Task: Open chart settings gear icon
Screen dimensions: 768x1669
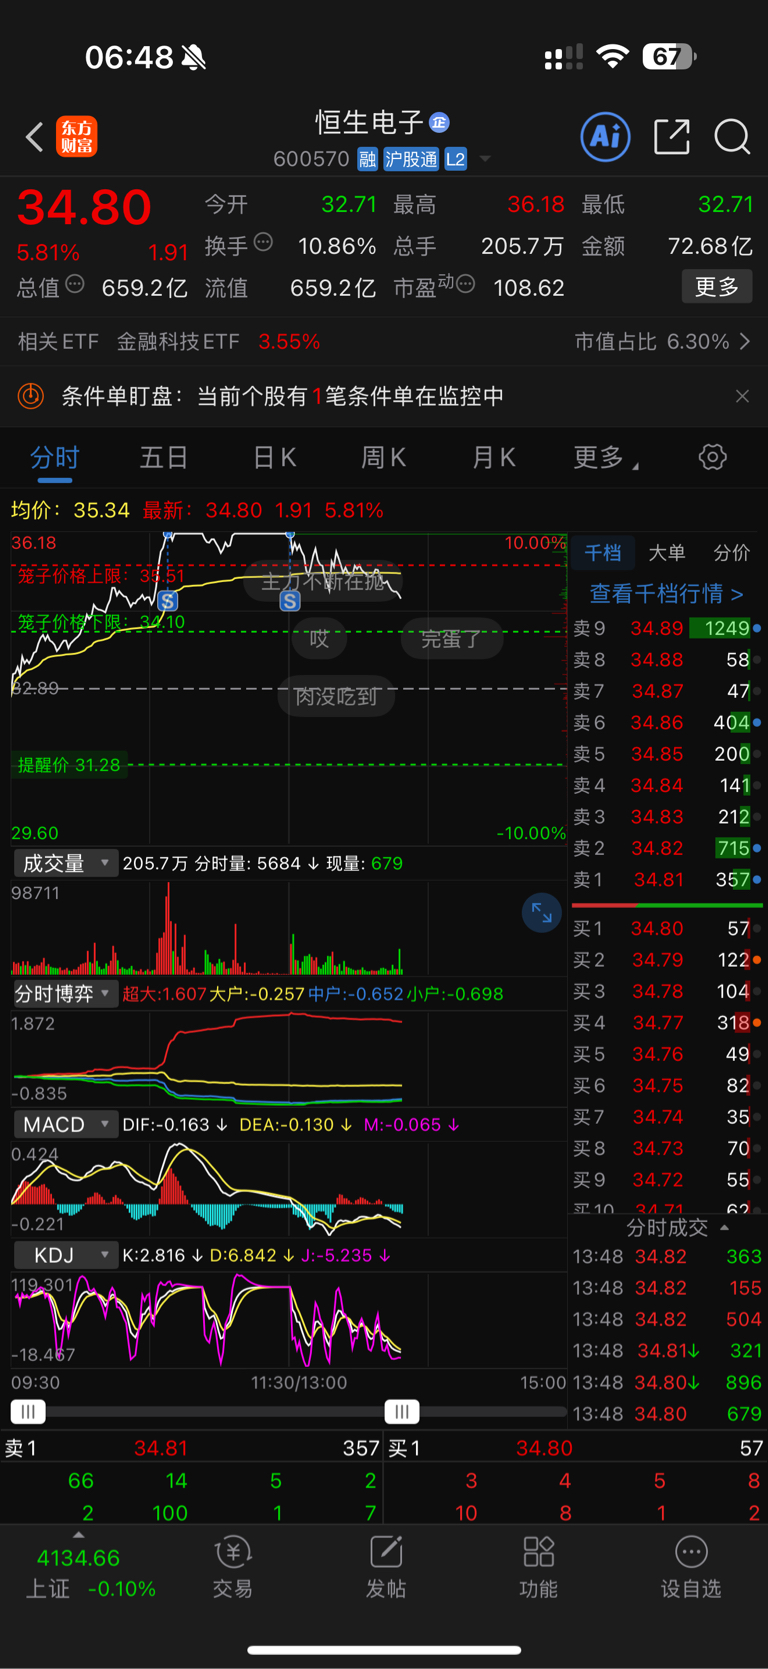Action: [x=712, y=458]
